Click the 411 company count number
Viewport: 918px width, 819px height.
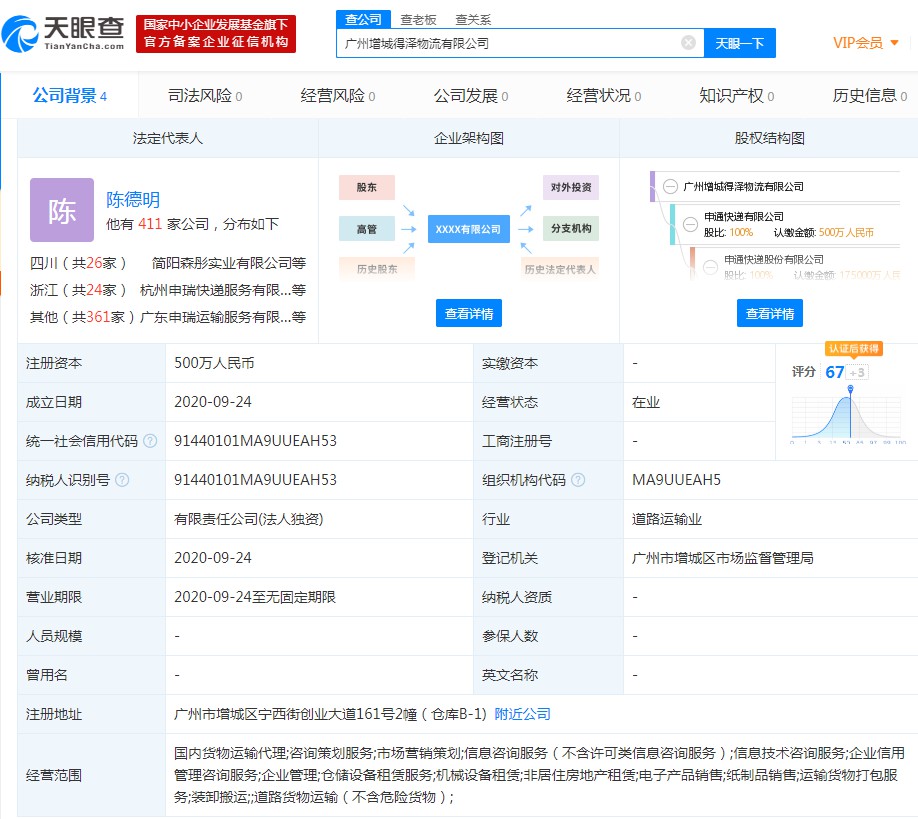point(150,224)
